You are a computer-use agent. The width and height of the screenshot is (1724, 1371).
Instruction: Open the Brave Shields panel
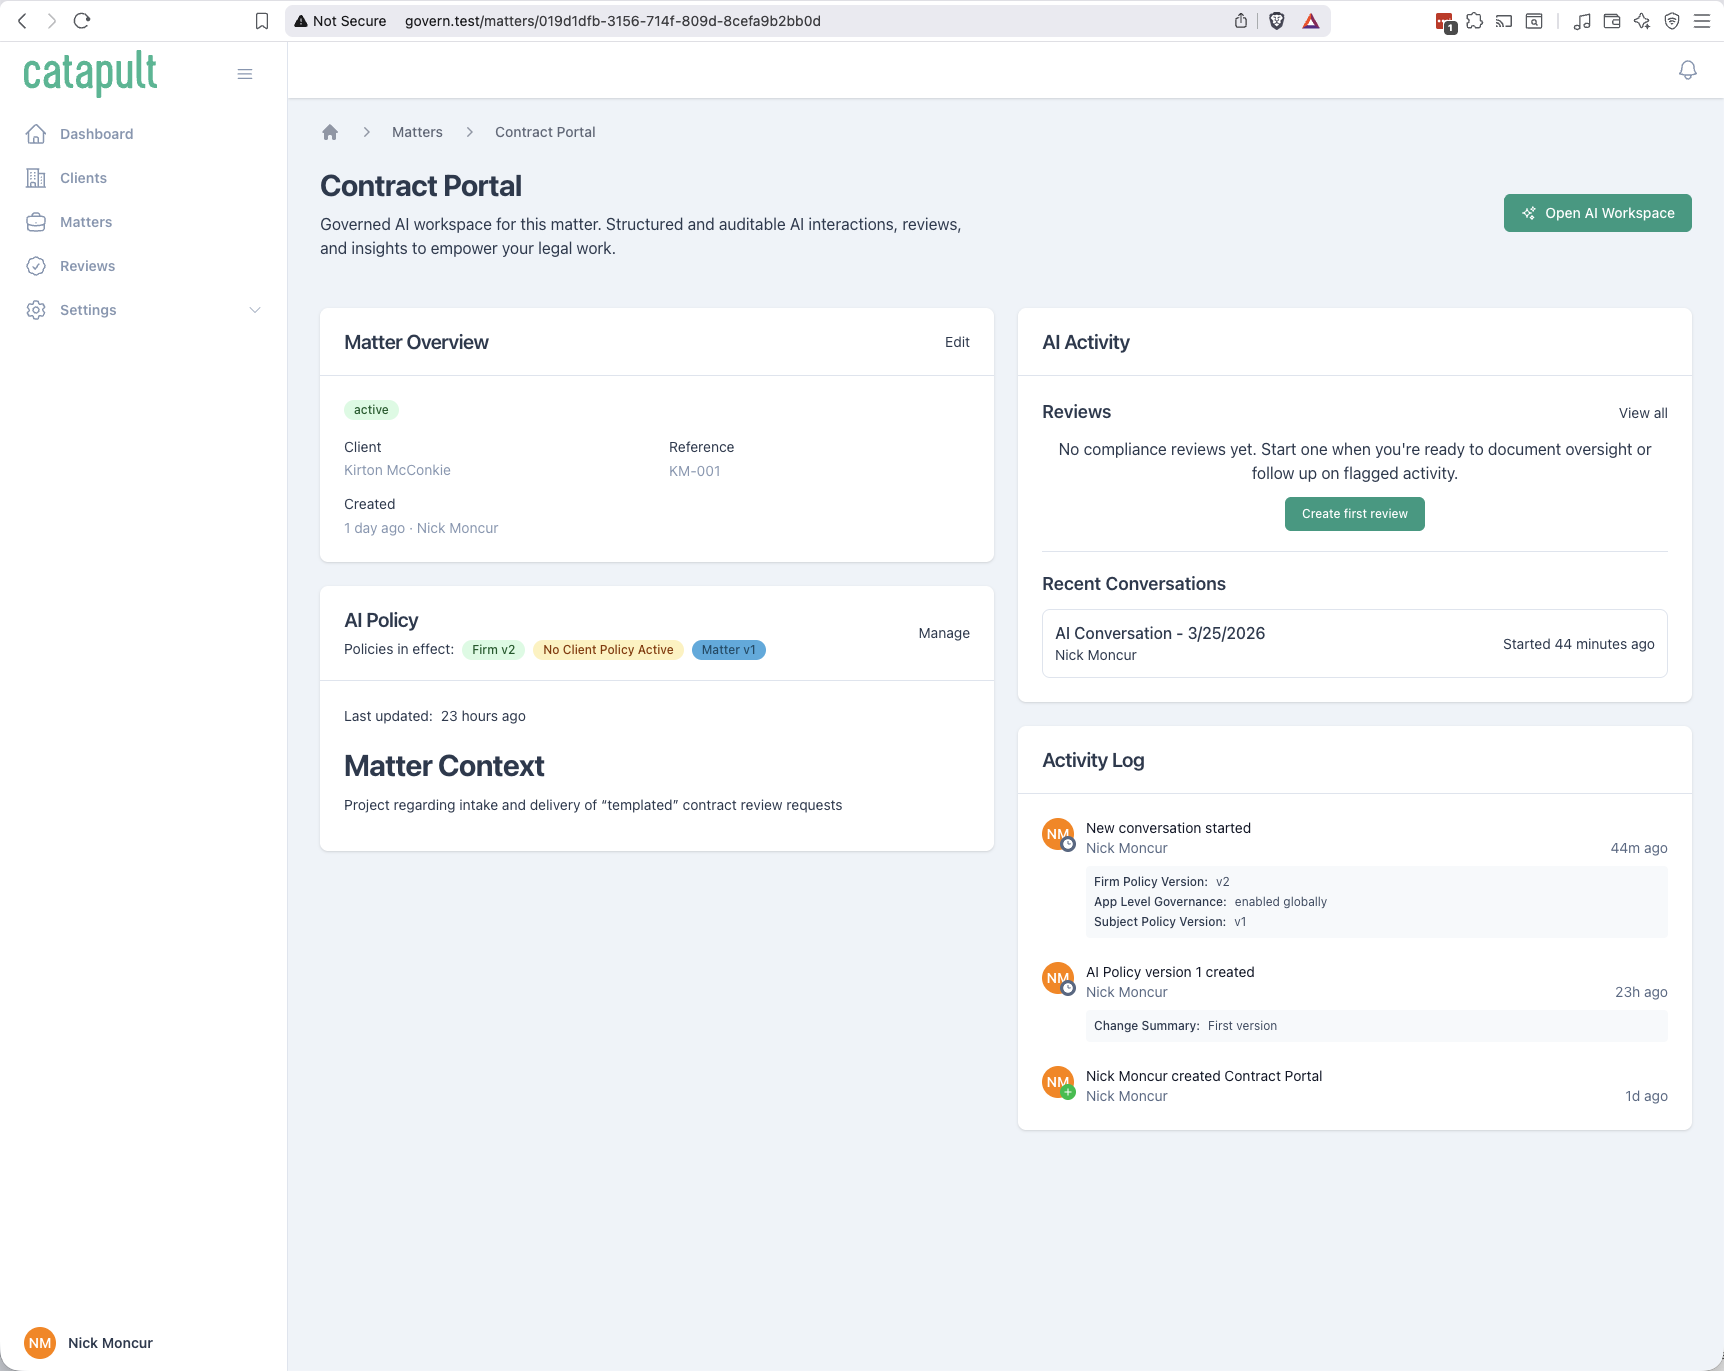click(1276, 20)
